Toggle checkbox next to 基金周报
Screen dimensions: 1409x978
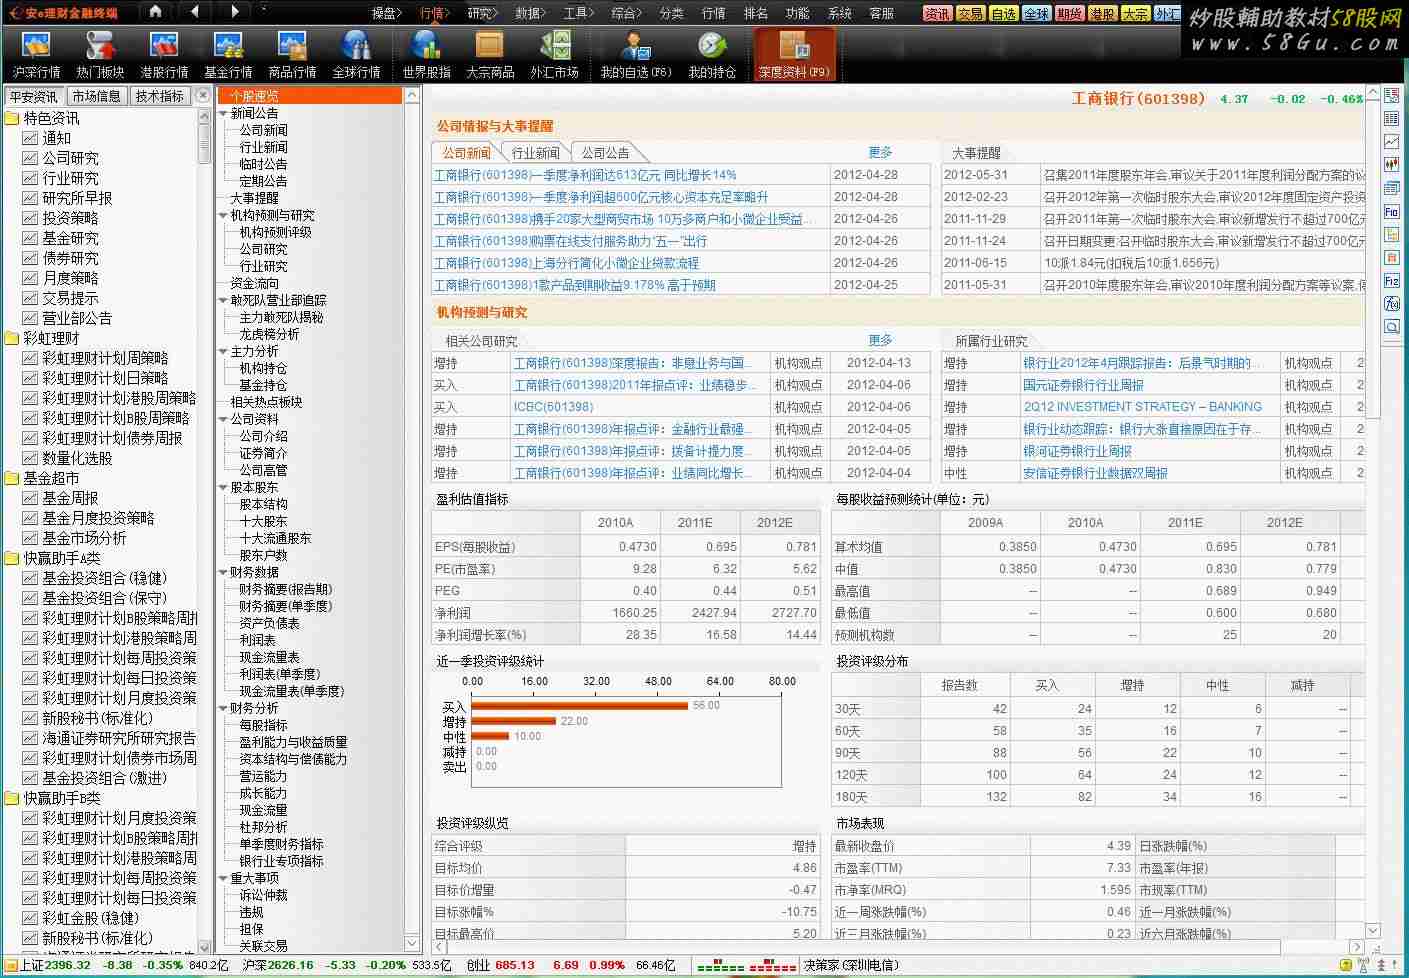click(30, 498)
